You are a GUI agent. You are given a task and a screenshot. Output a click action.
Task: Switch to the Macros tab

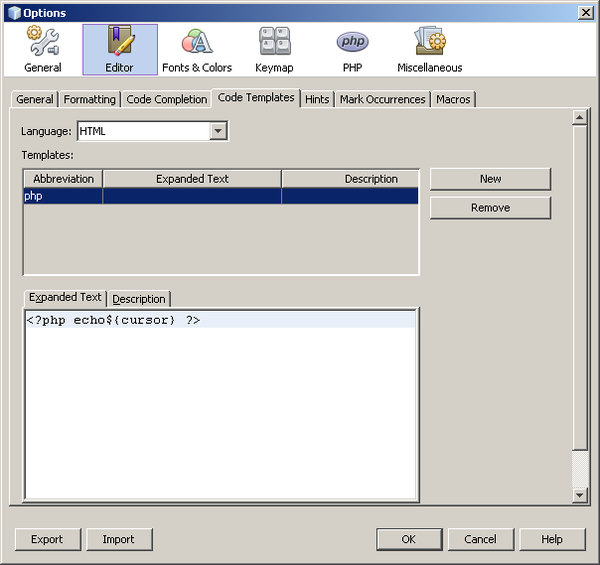453,99
